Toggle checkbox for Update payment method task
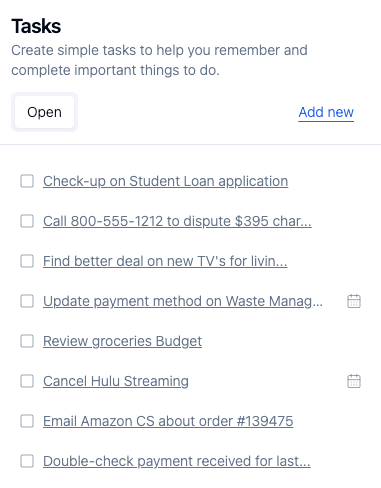Viewport: 381px width, 488px height. tap(27, 301)
